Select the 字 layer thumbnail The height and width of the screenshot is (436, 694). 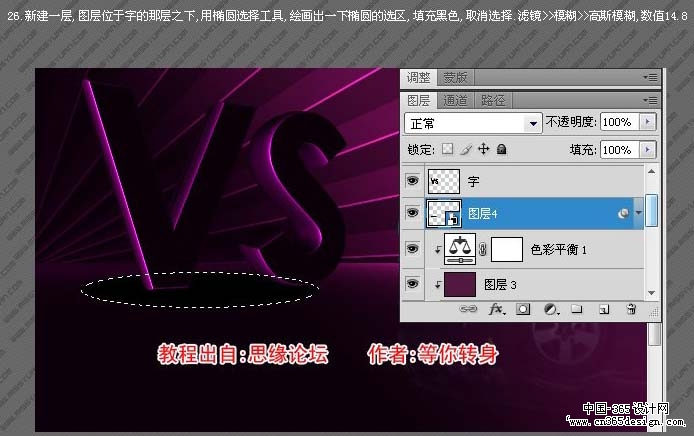(x=444, y=181)
